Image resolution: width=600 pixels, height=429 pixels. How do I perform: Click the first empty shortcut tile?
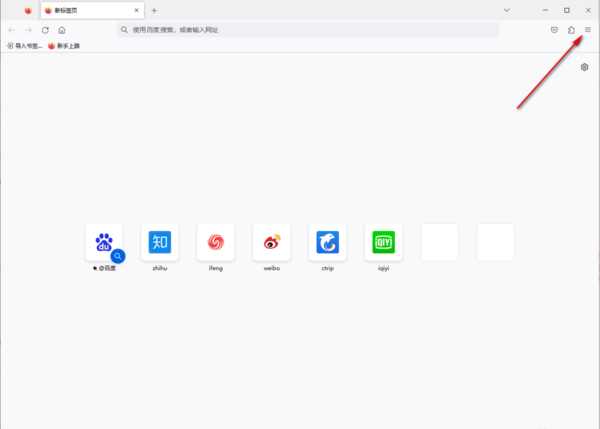point(440,242)
